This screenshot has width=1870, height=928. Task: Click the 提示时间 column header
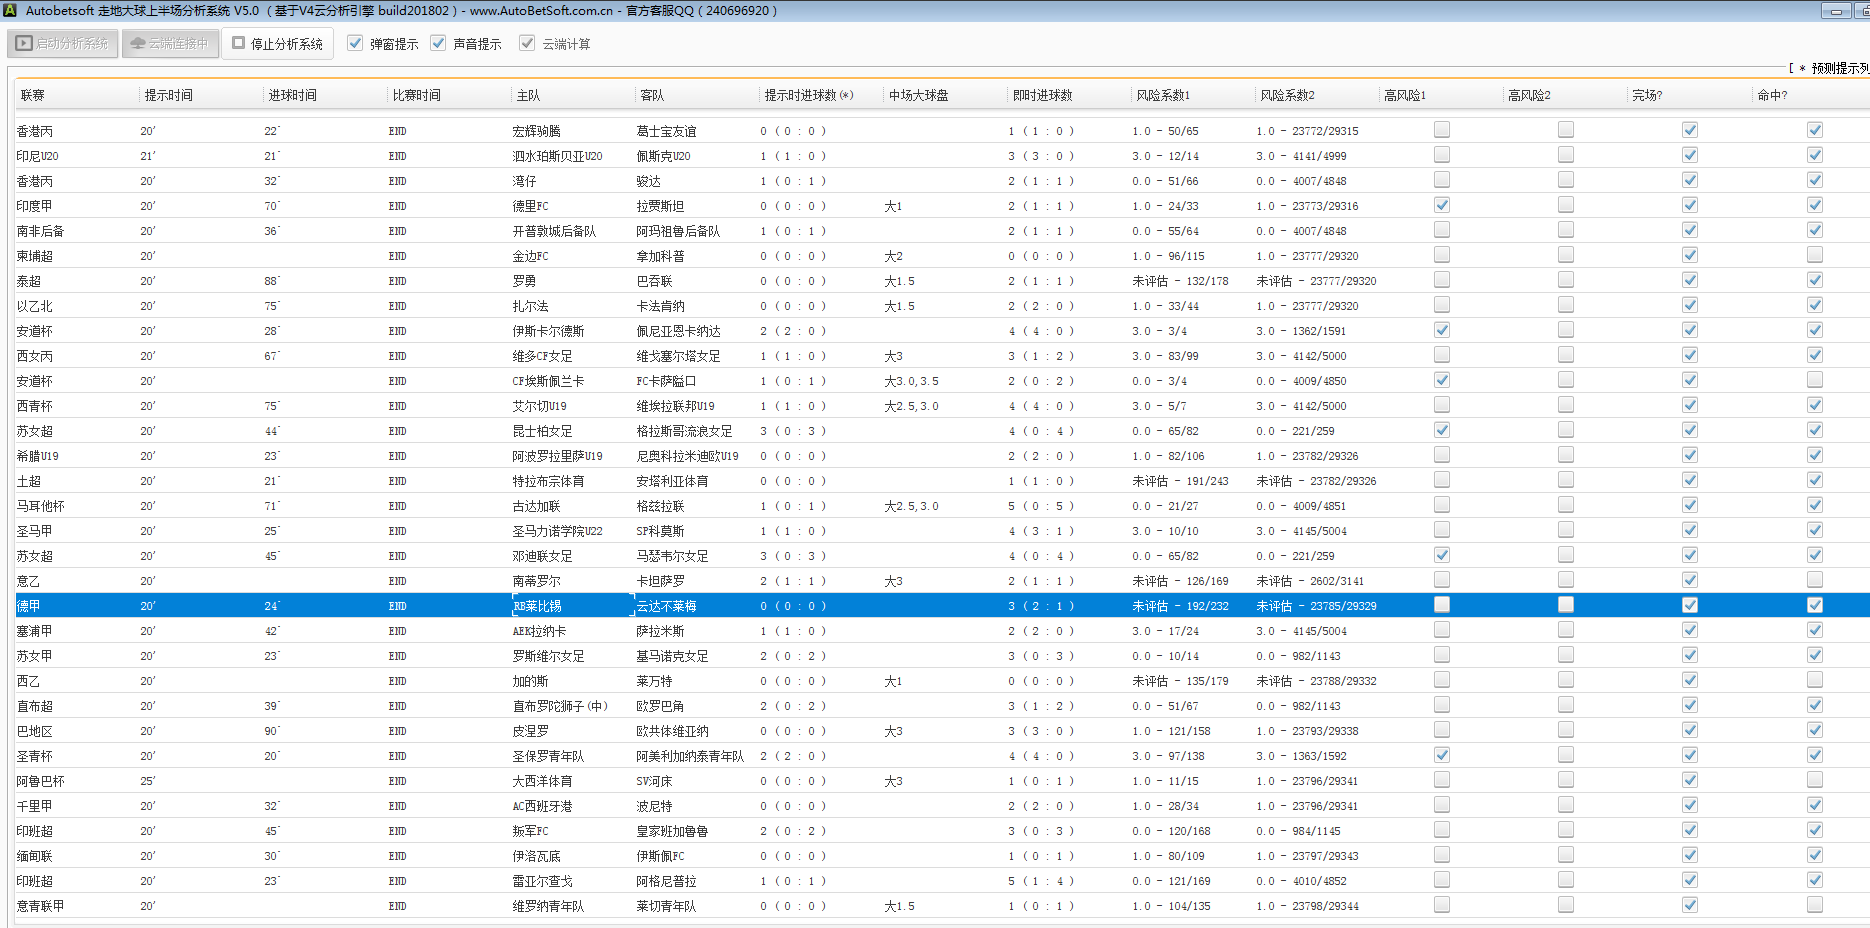168,96
